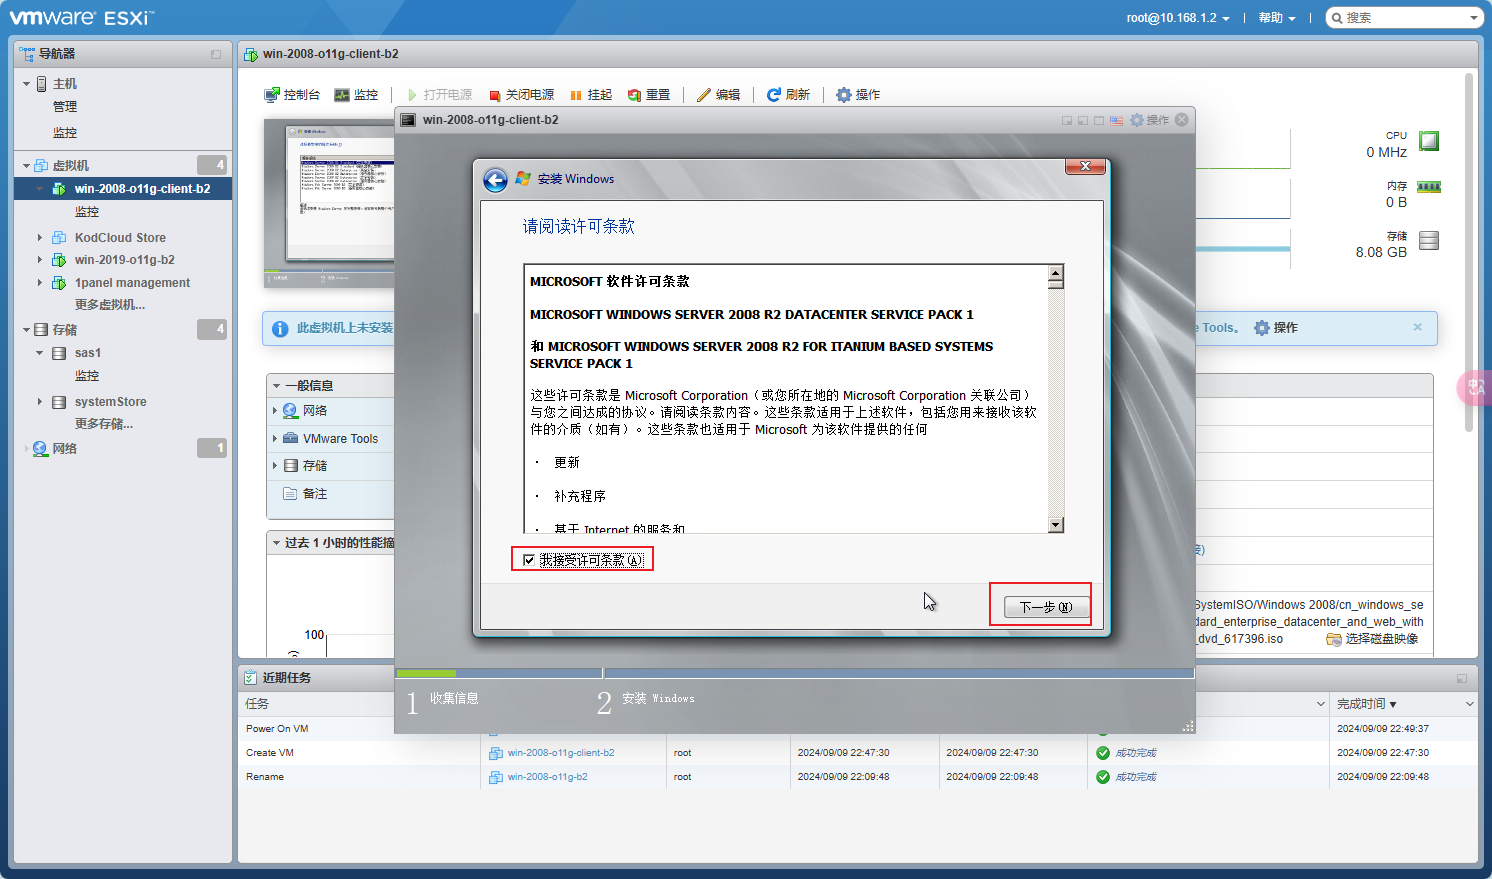Click the floating translate widget on the right edge
The height and width of the screenshot is (879, 1492).
[1475, 387]
